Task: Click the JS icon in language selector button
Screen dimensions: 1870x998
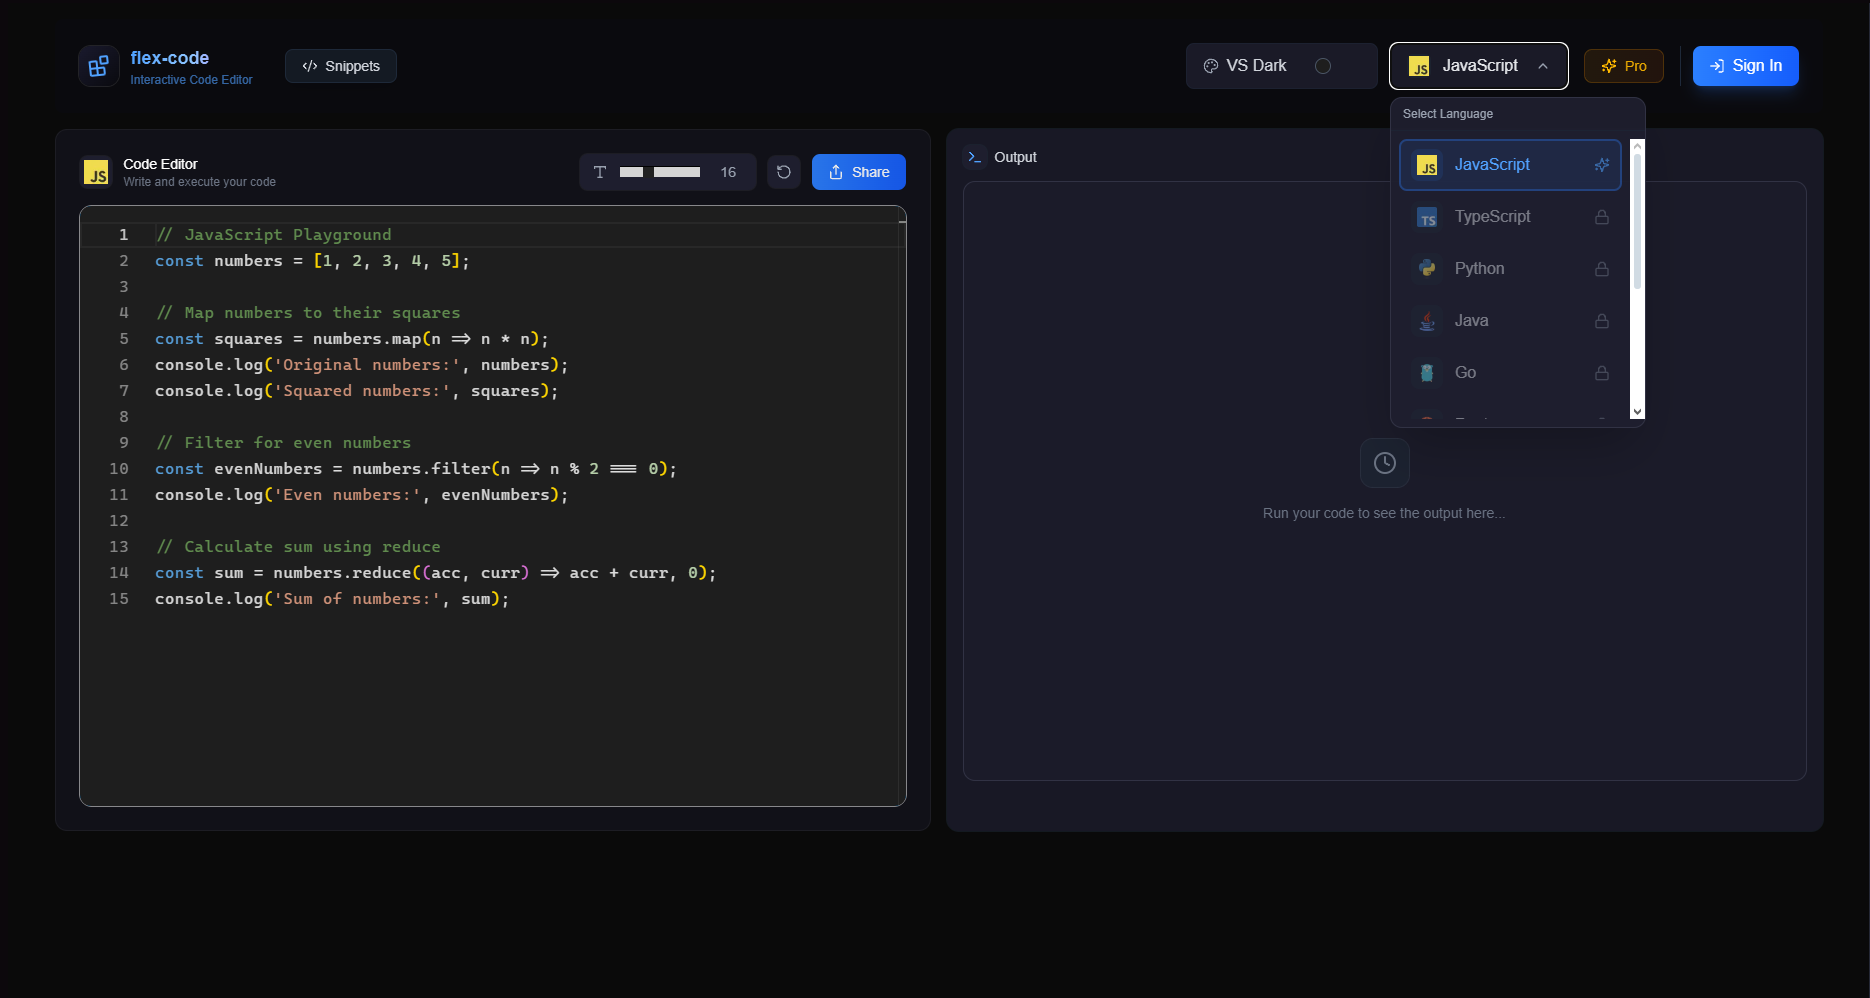Action: click(1419, 66)
